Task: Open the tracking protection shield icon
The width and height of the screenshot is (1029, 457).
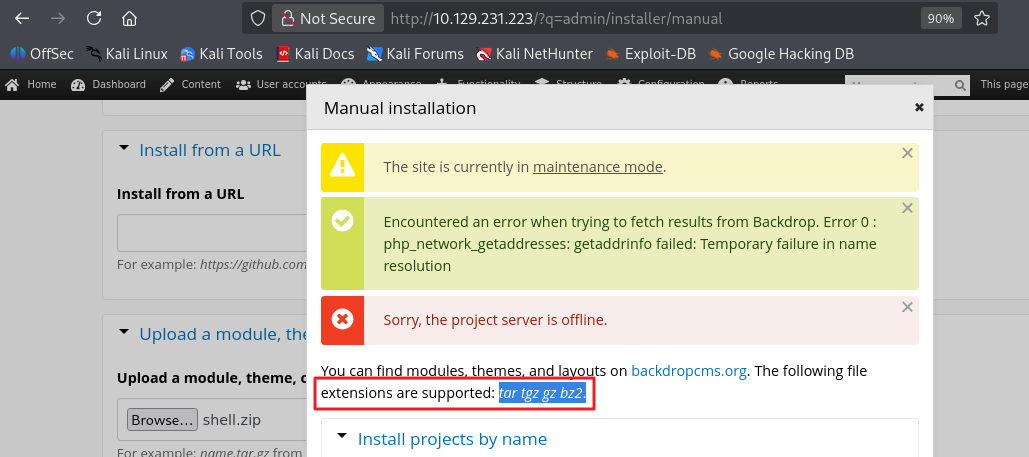Action: 258,18
